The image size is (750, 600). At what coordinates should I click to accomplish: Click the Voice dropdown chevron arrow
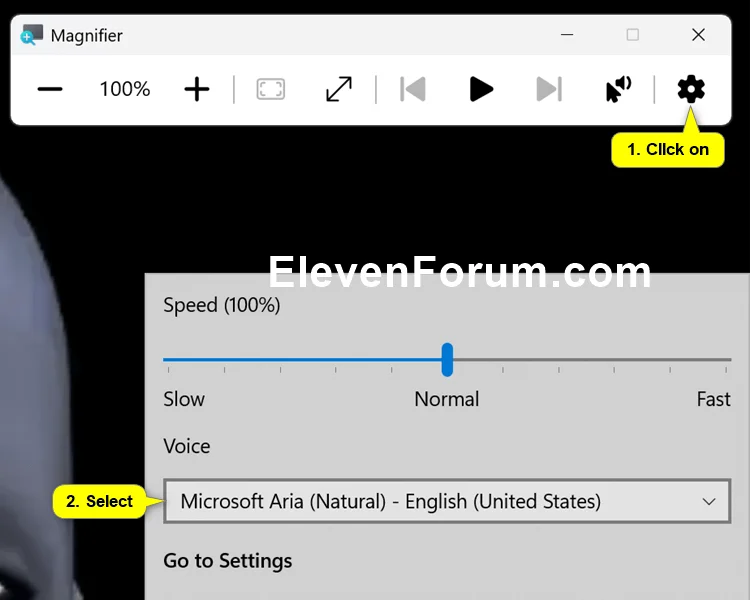(709, 501)
